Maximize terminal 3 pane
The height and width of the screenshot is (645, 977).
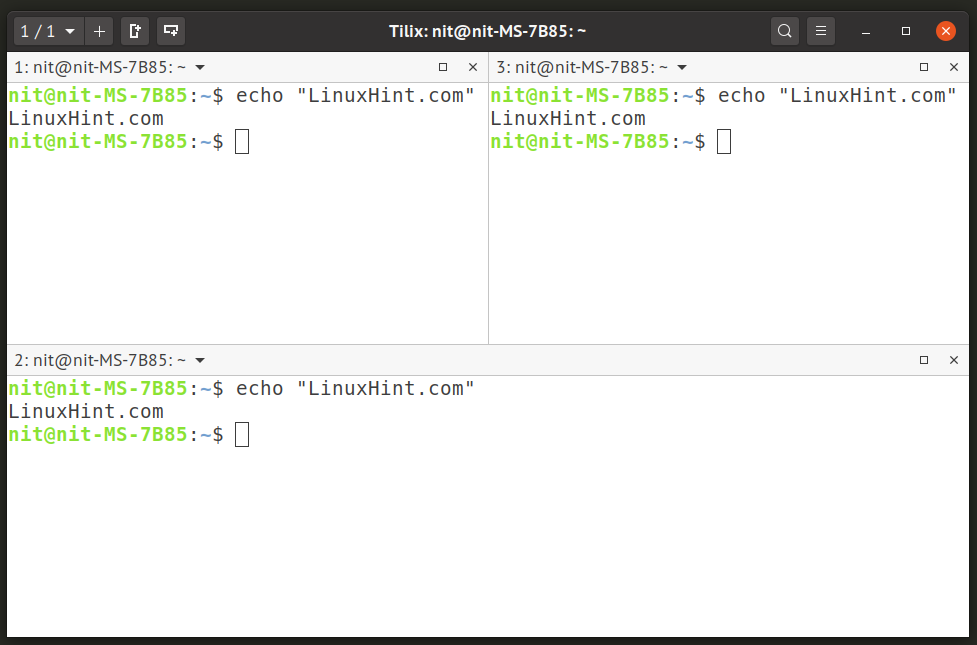pos(924,67)
